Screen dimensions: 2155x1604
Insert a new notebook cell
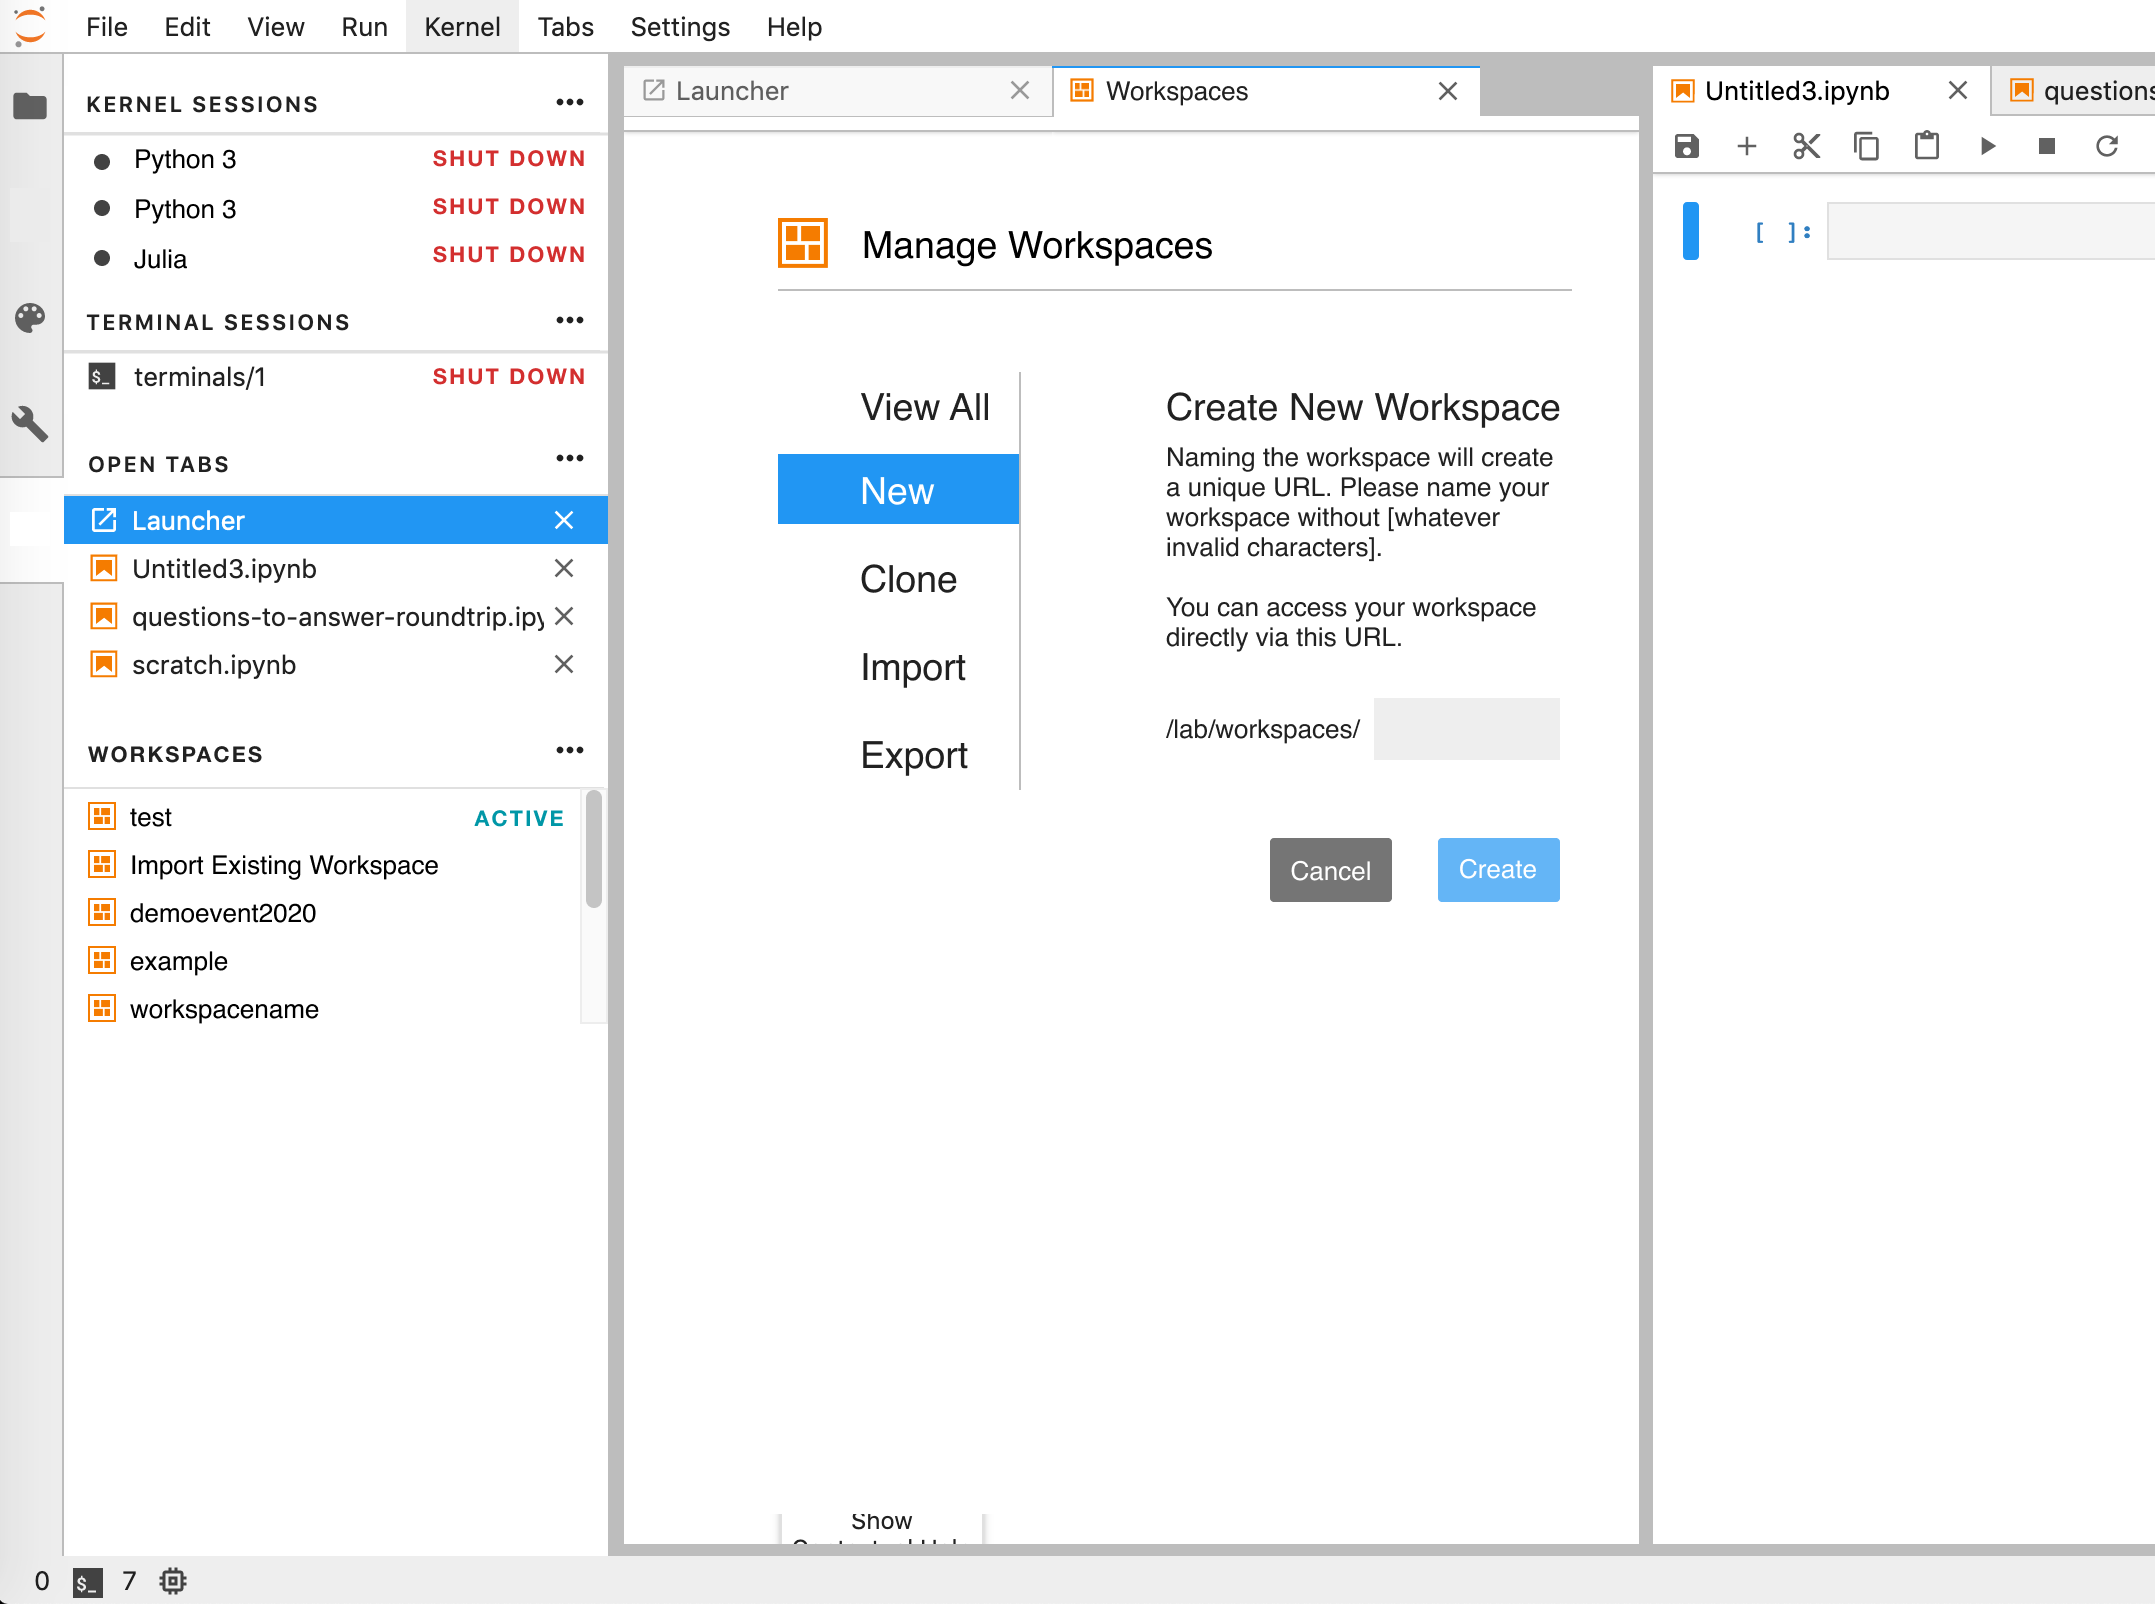(x=1746, y=146)
